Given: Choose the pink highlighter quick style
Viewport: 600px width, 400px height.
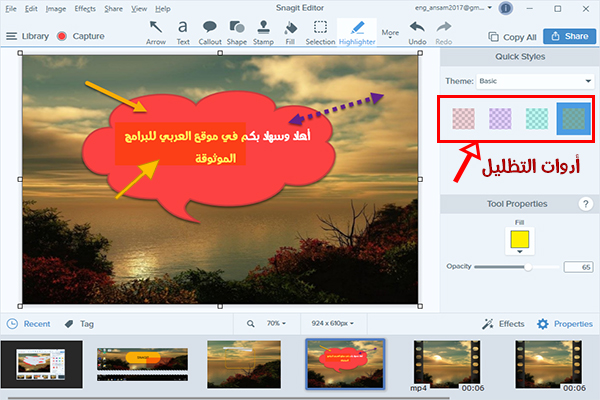Looking at the screenshot, I should (x=463, y=119).
